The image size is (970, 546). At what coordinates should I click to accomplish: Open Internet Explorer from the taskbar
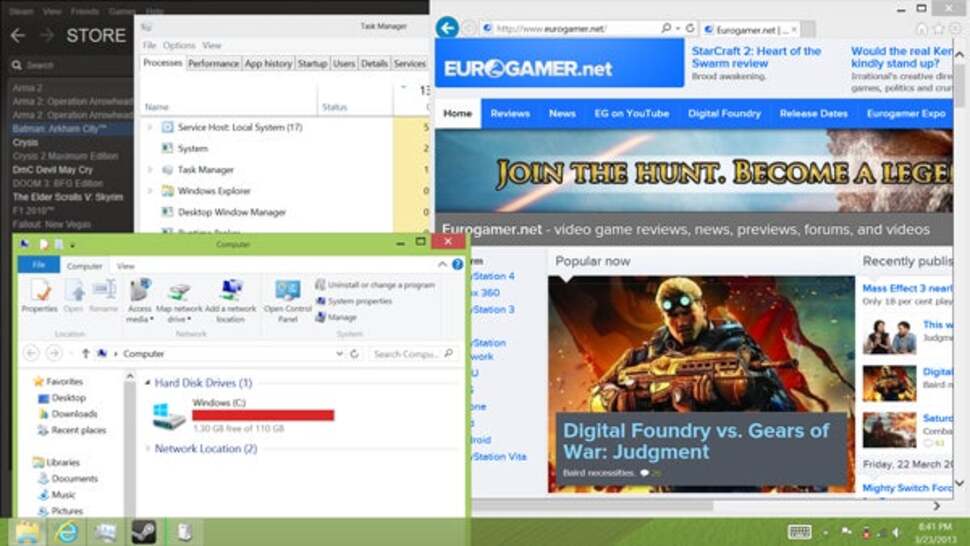pyautogui.click(x=66, y=532)
